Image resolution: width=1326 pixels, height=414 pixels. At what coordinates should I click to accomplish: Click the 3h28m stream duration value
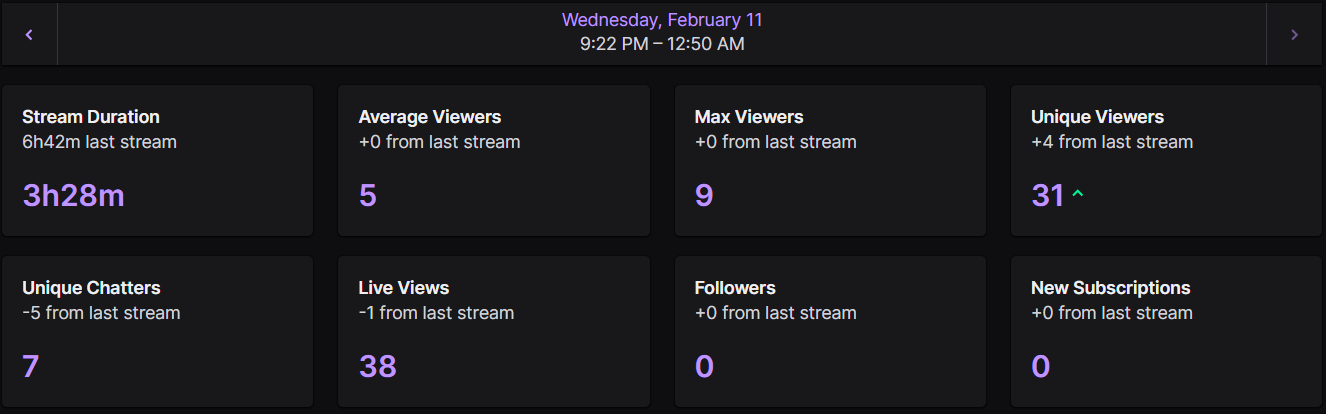[73, 196]
